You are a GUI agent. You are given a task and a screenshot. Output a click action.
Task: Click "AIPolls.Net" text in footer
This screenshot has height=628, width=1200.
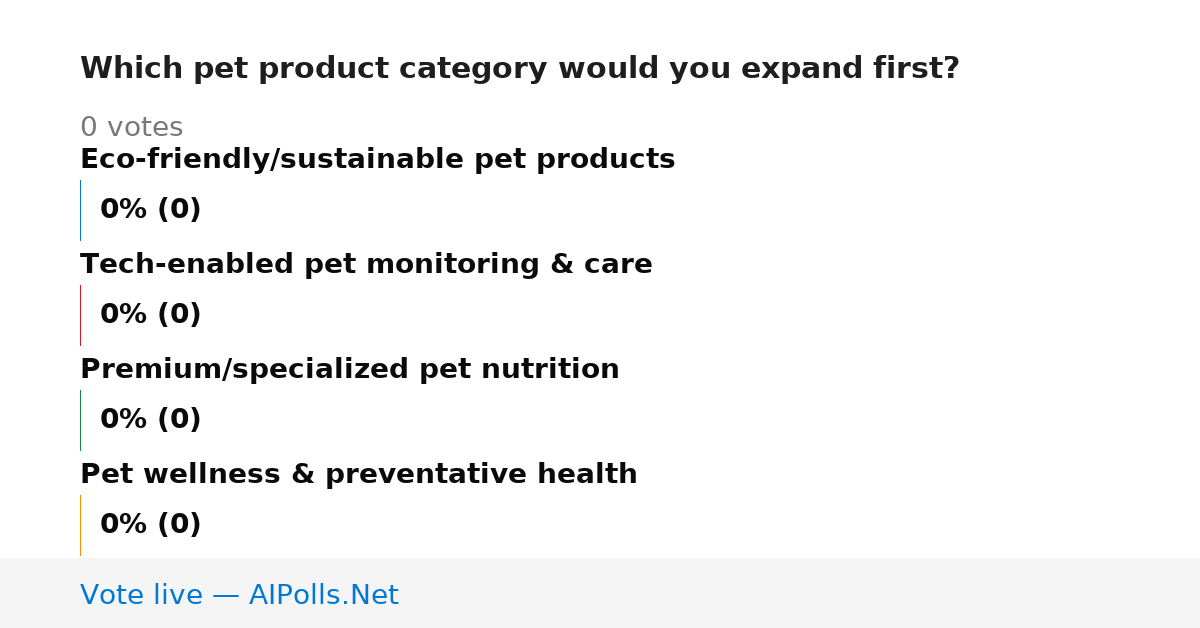pyautogui.click(x=323, y=595)
